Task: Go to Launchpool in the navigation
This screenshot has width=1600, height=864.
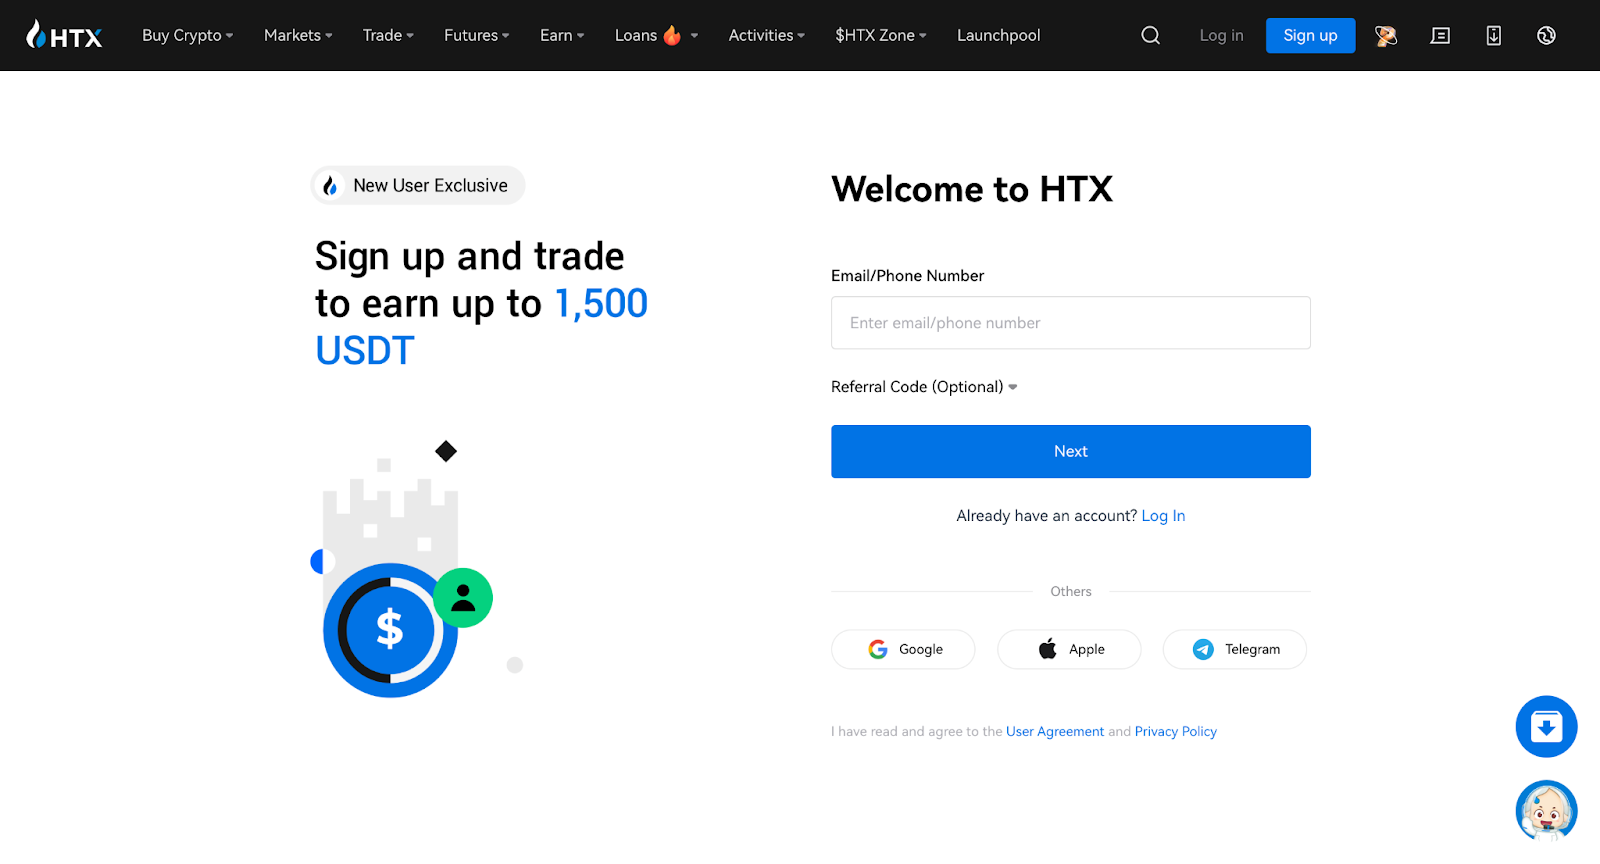Action: coord(998,36)
